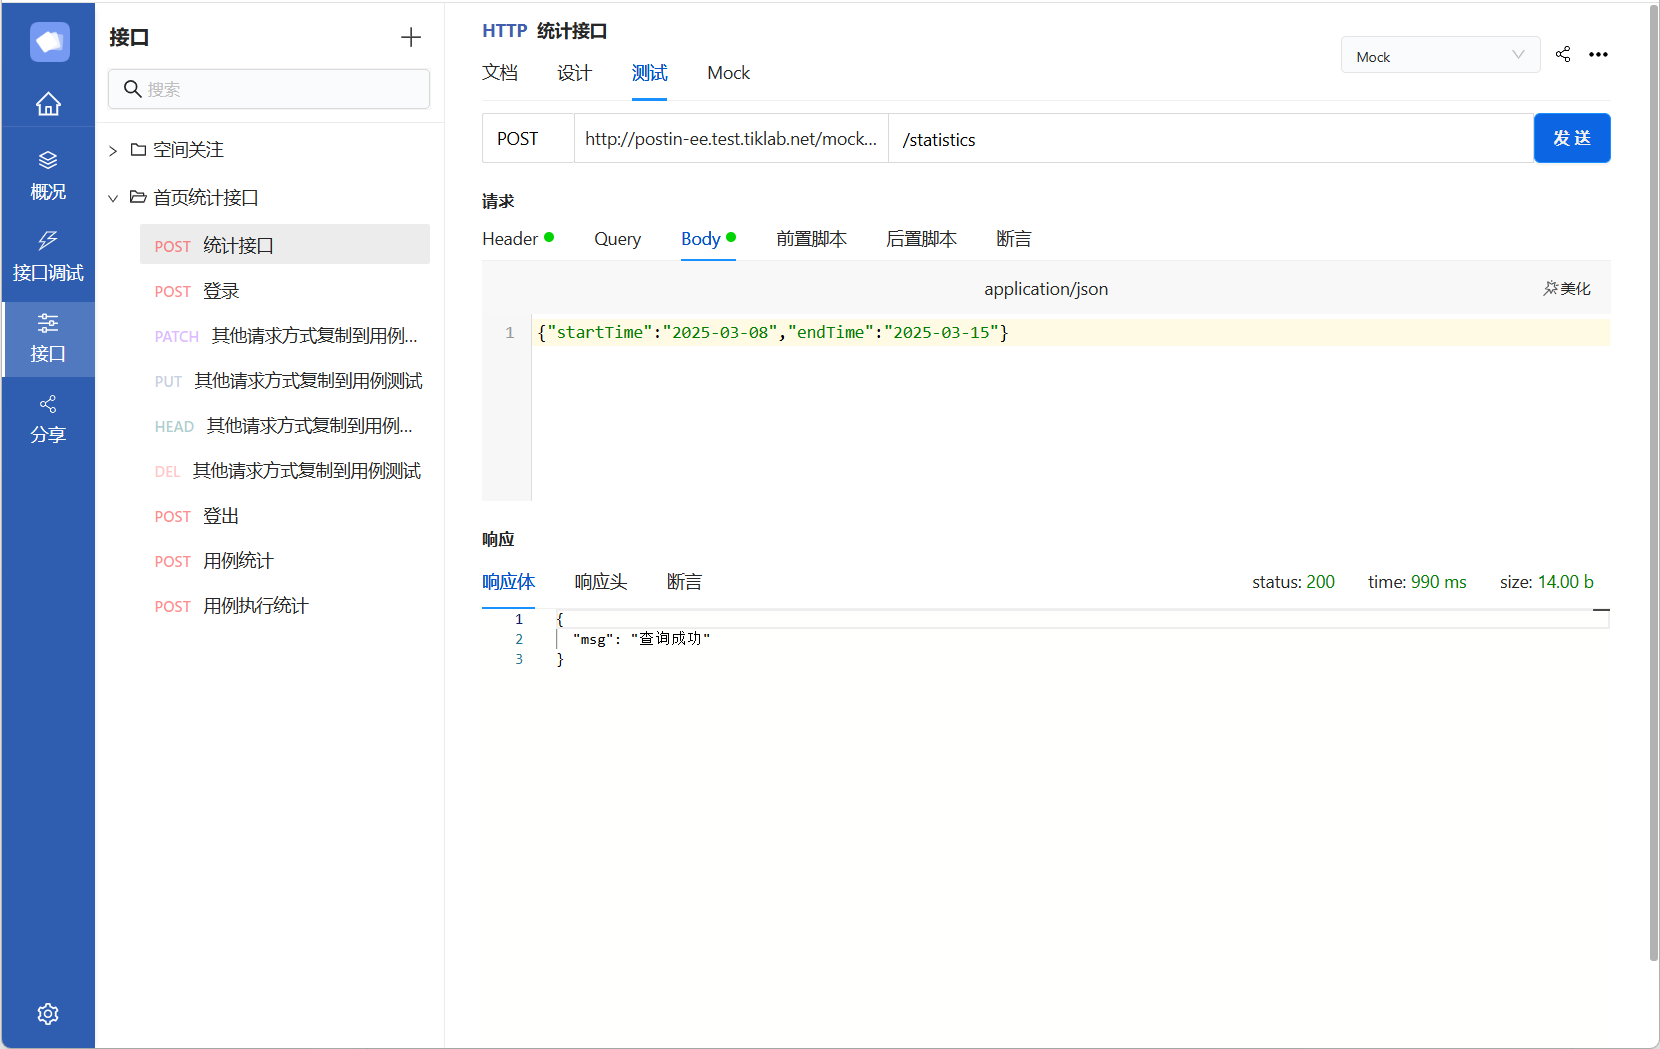Open the POST method selector
1660x1049 pixels.
528,139
